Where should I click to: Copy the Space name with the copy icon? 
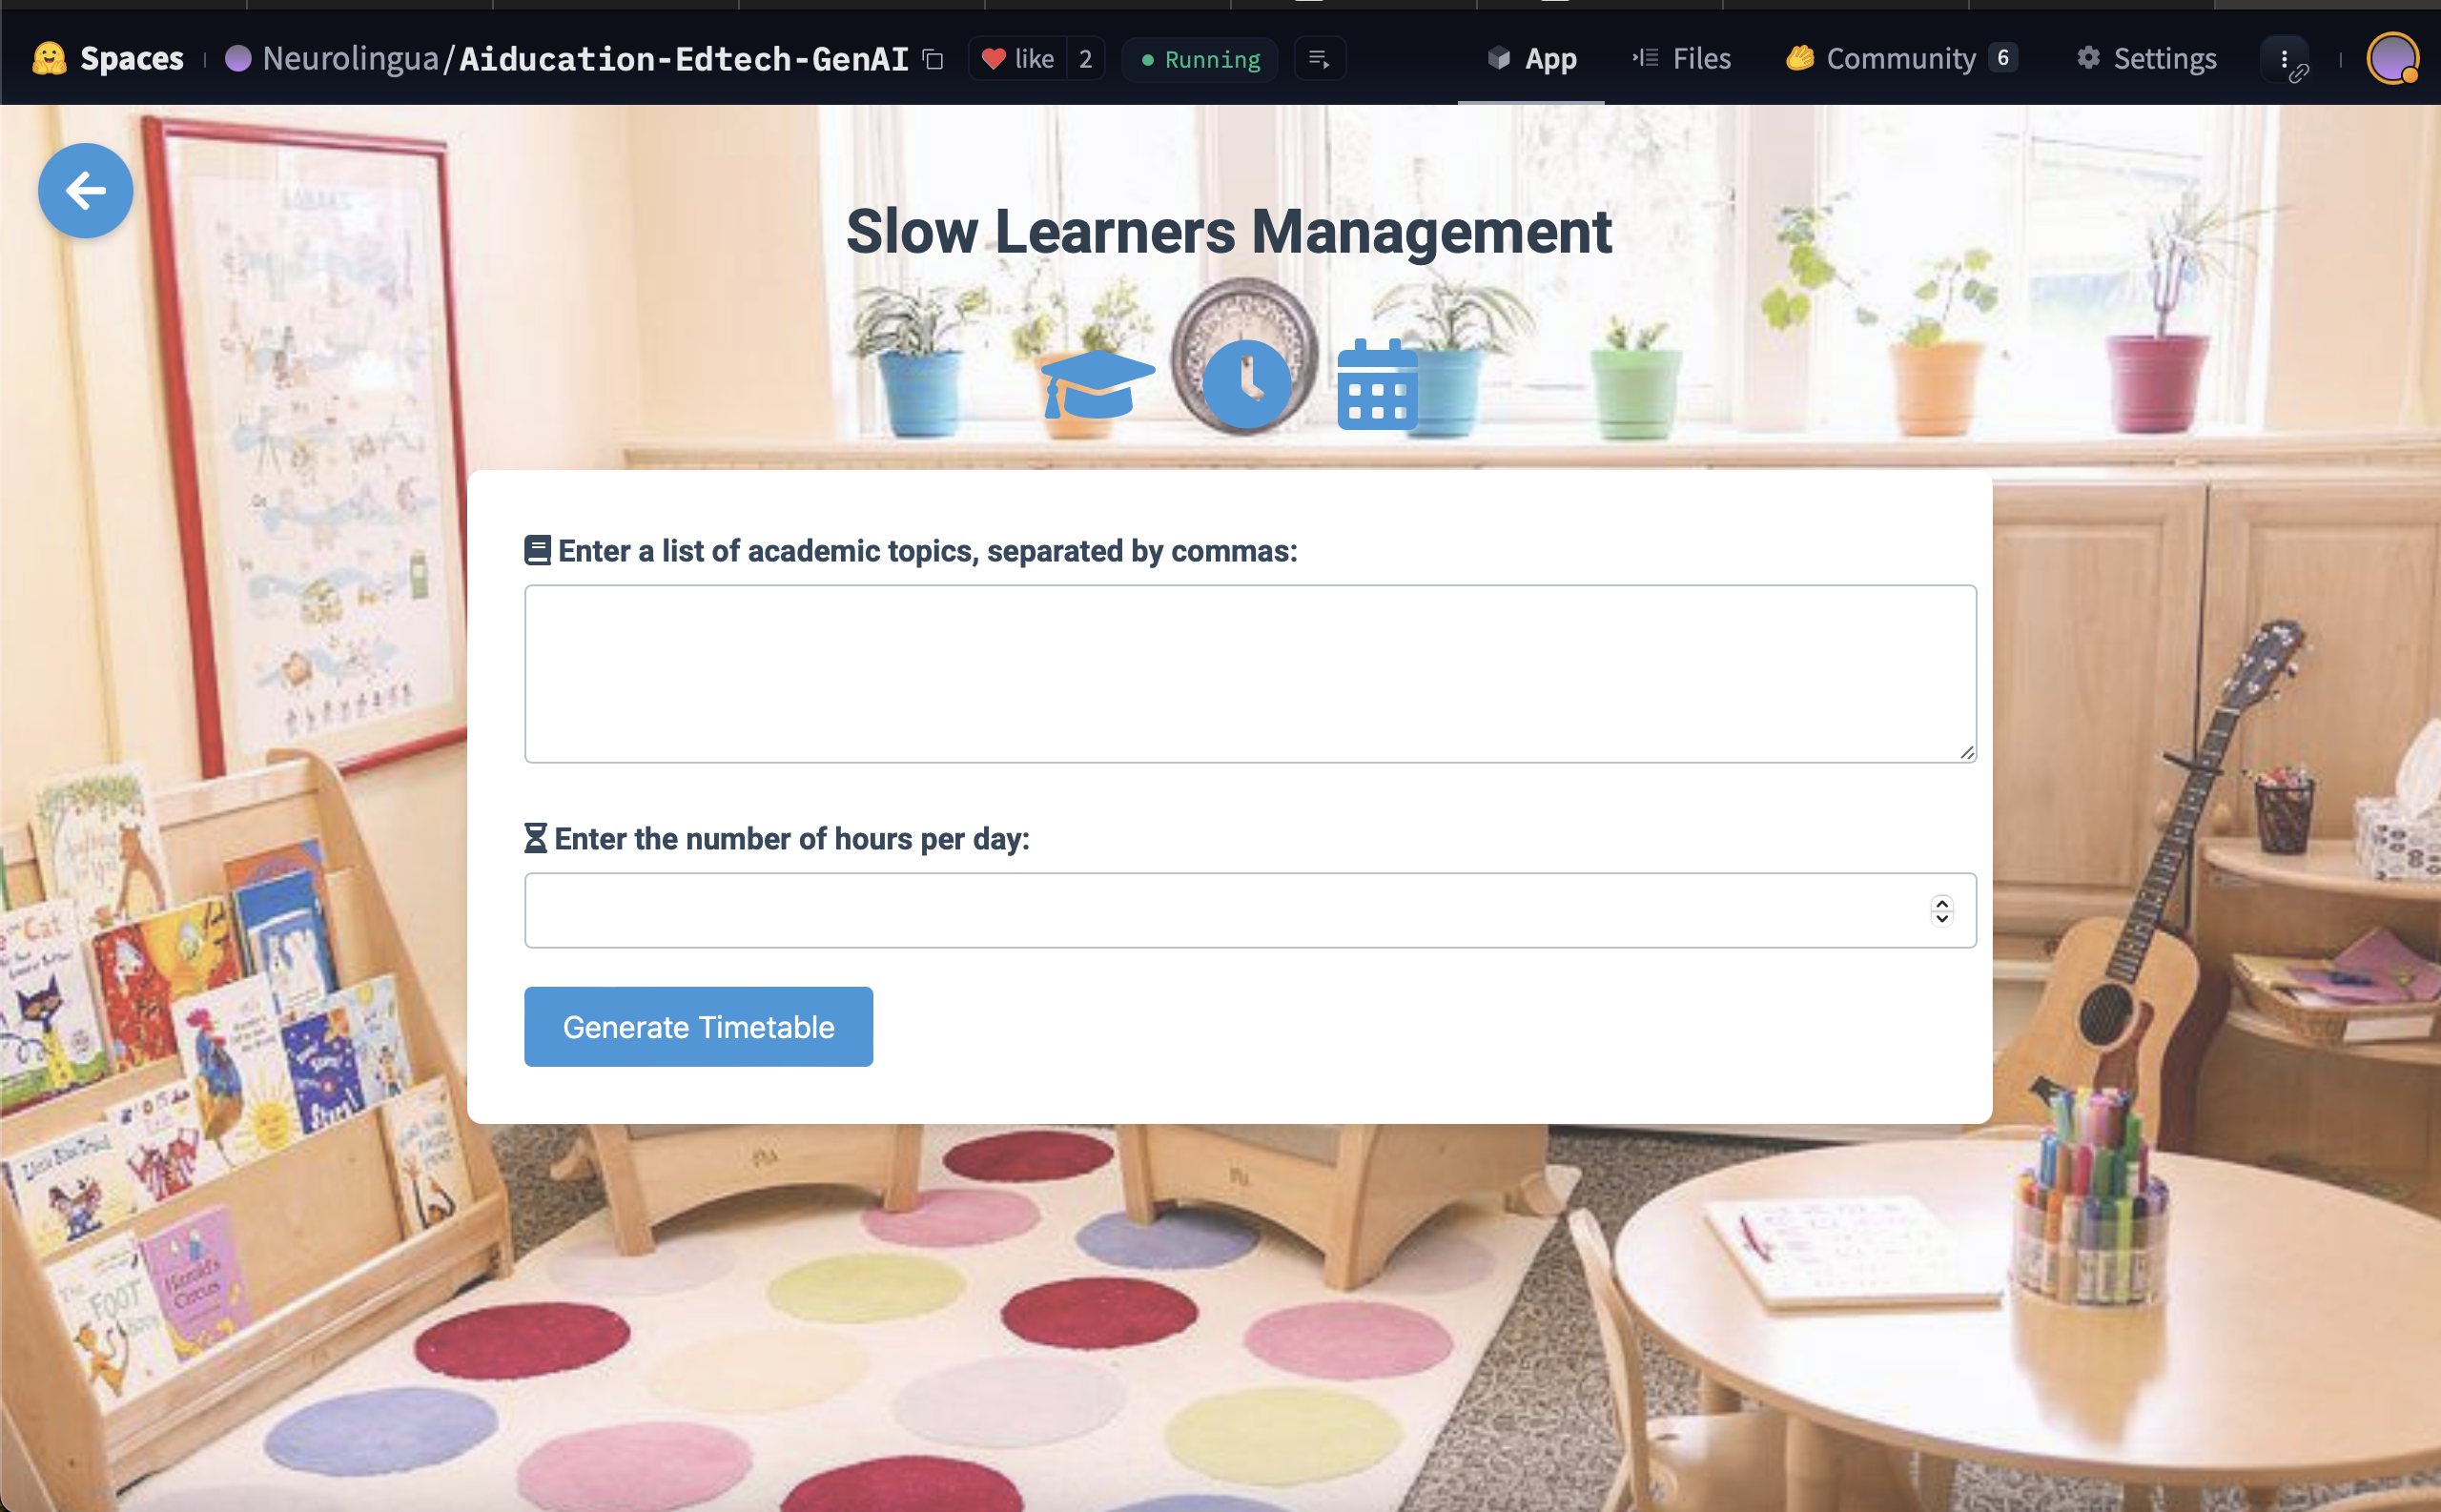coord(933,59)
